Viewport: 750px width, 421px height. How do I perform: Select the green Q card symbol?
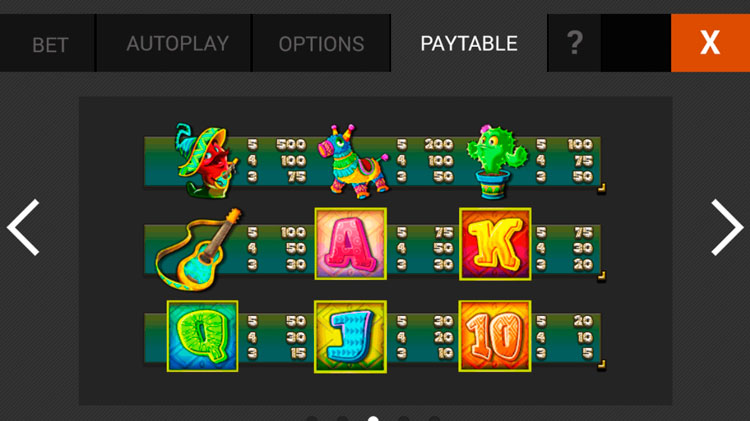(202, 336)
